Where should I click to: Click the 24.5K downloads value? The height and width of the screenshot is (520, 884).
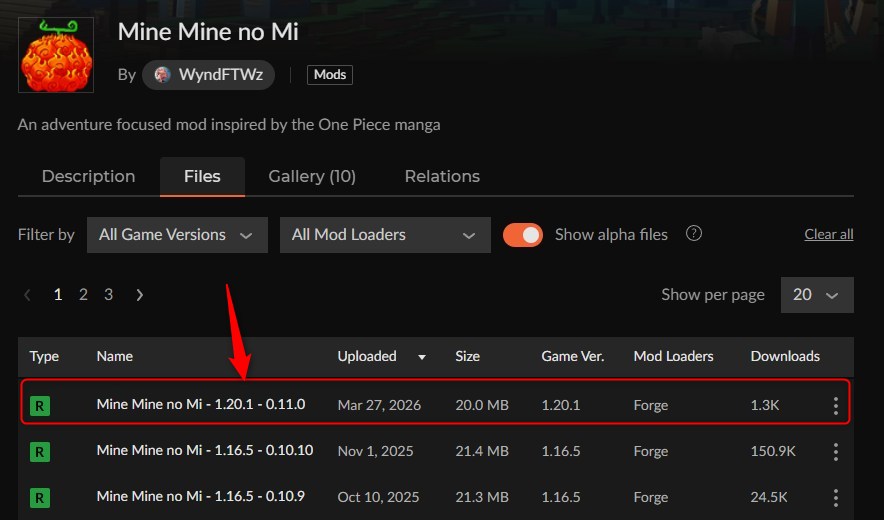point(768,498)
